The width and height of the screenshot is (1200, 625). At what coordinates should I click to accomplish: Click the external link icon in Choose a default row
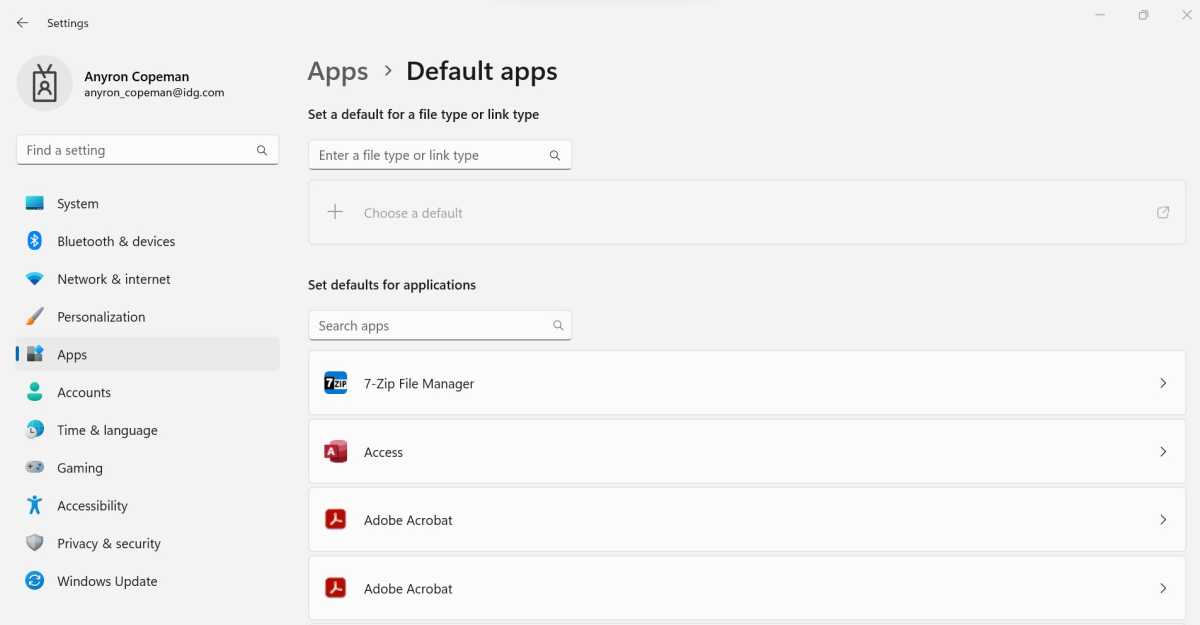pos(1163,212)
